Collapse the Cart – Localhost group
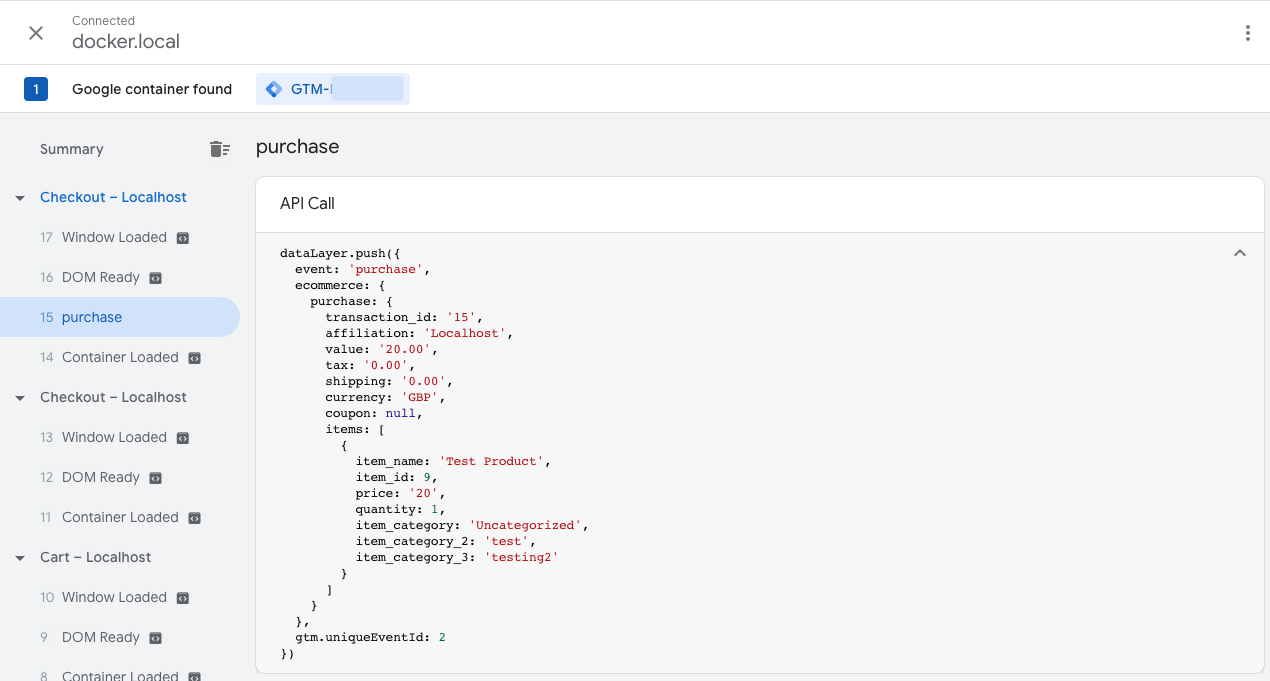Screen dimensions: 1270x681 [x=20, y=557]
